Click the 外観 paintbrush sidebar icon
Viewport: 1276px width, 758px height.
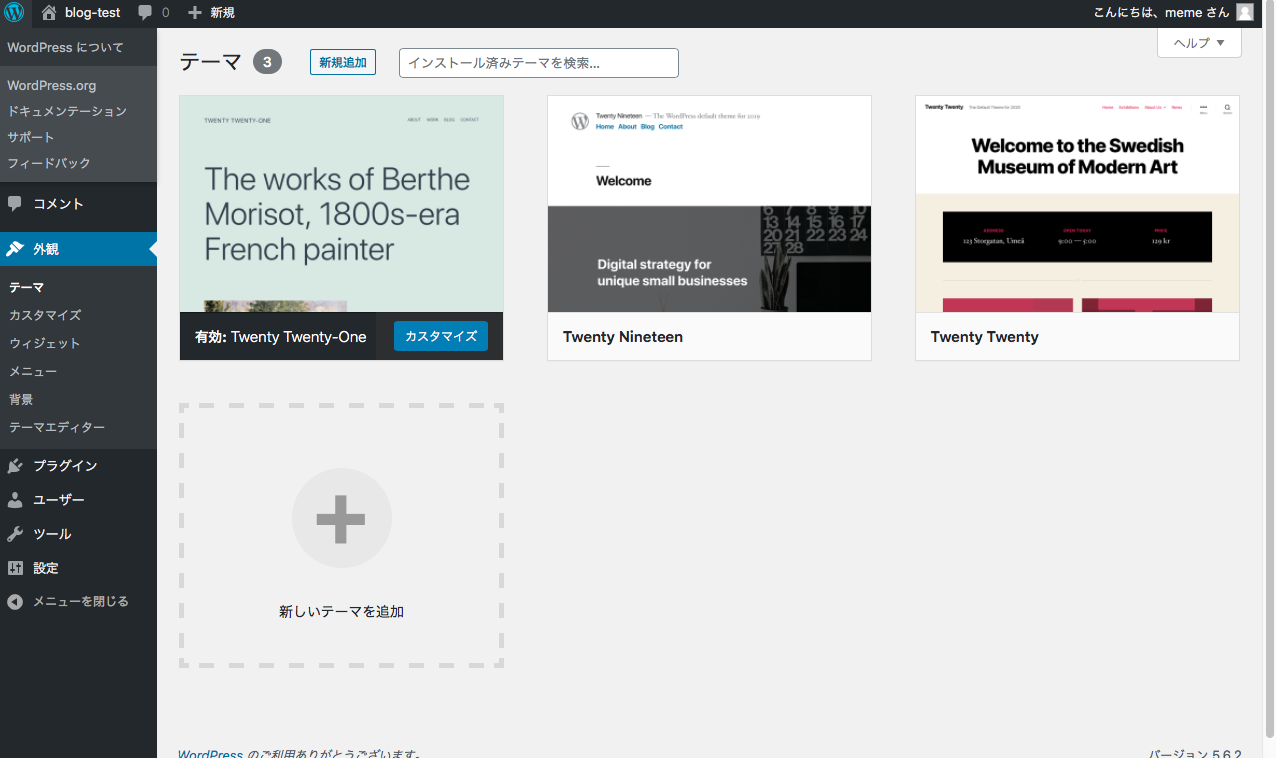[15, 249]
